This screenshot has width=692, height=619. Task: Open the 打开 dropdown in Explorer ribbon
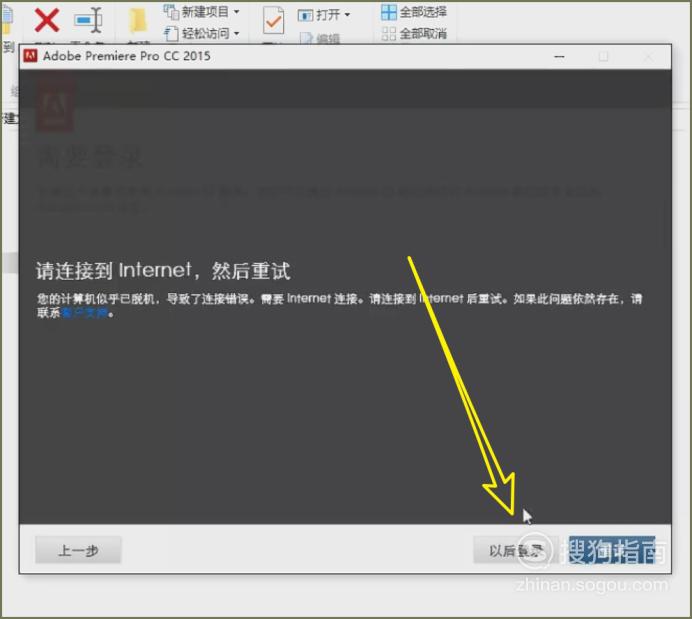tap(324, 15)
